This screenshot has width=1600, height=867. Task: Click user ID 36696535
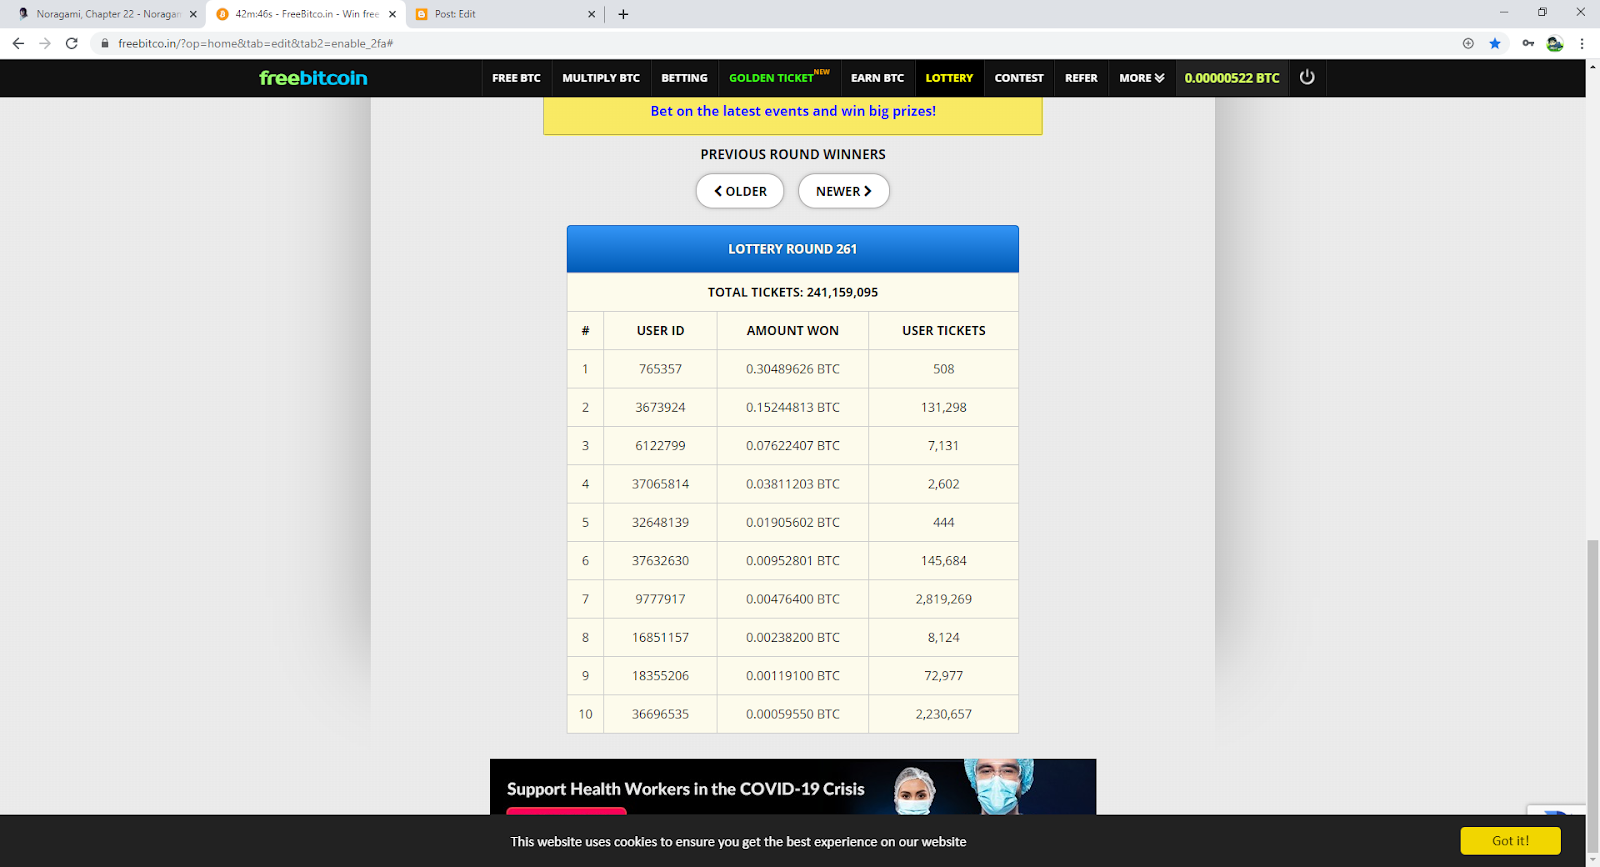(x=660, y=714)
